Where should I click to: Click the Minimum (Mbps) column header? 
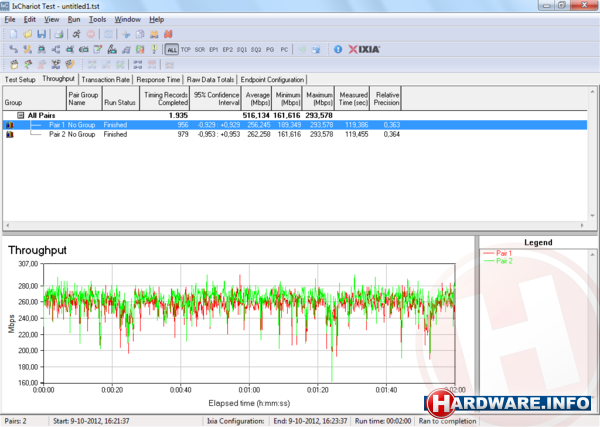pos(287,99)
